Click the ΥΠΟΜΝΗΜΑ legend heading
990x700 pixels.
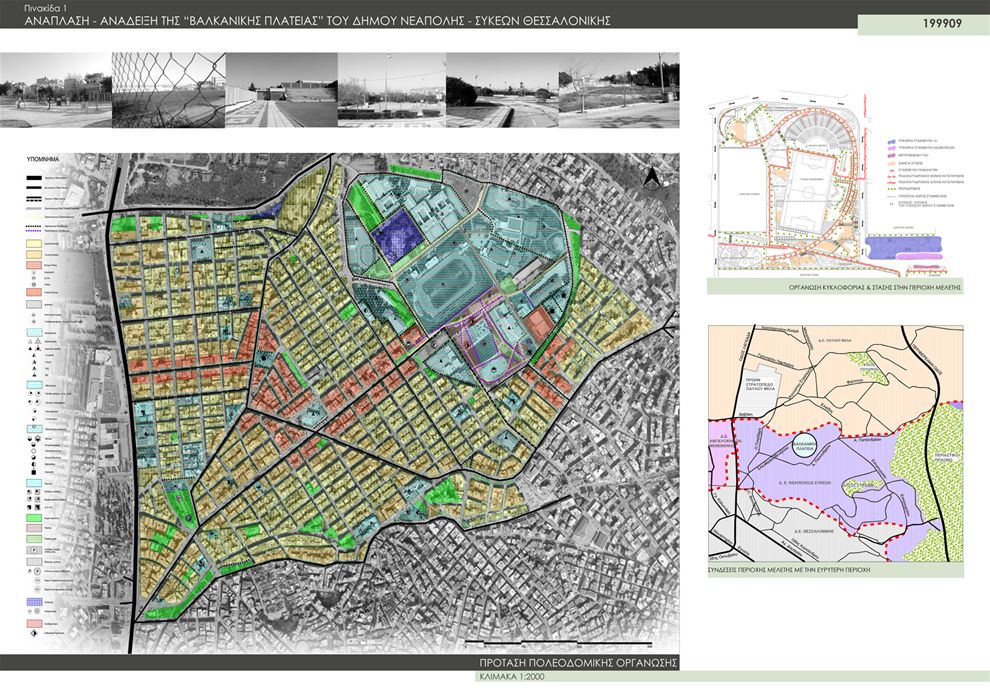(x=47, y=159)
